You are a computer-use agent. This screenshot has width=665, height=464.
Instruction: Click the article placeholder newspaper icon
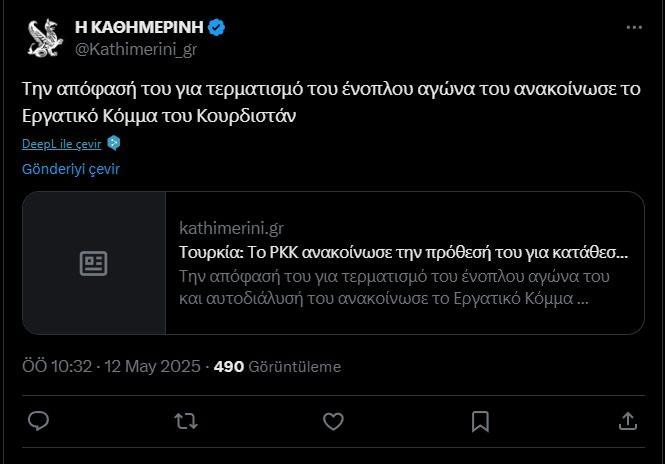[94, 263]
